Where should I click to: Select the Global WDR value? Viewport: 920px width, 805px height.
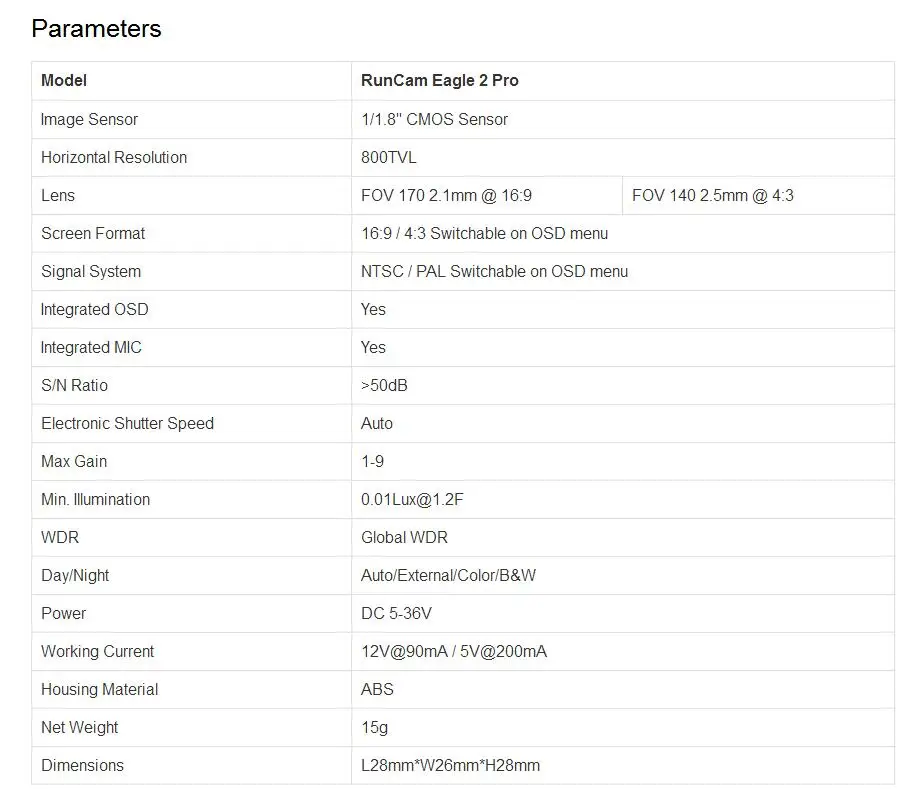tap(404, 537)
